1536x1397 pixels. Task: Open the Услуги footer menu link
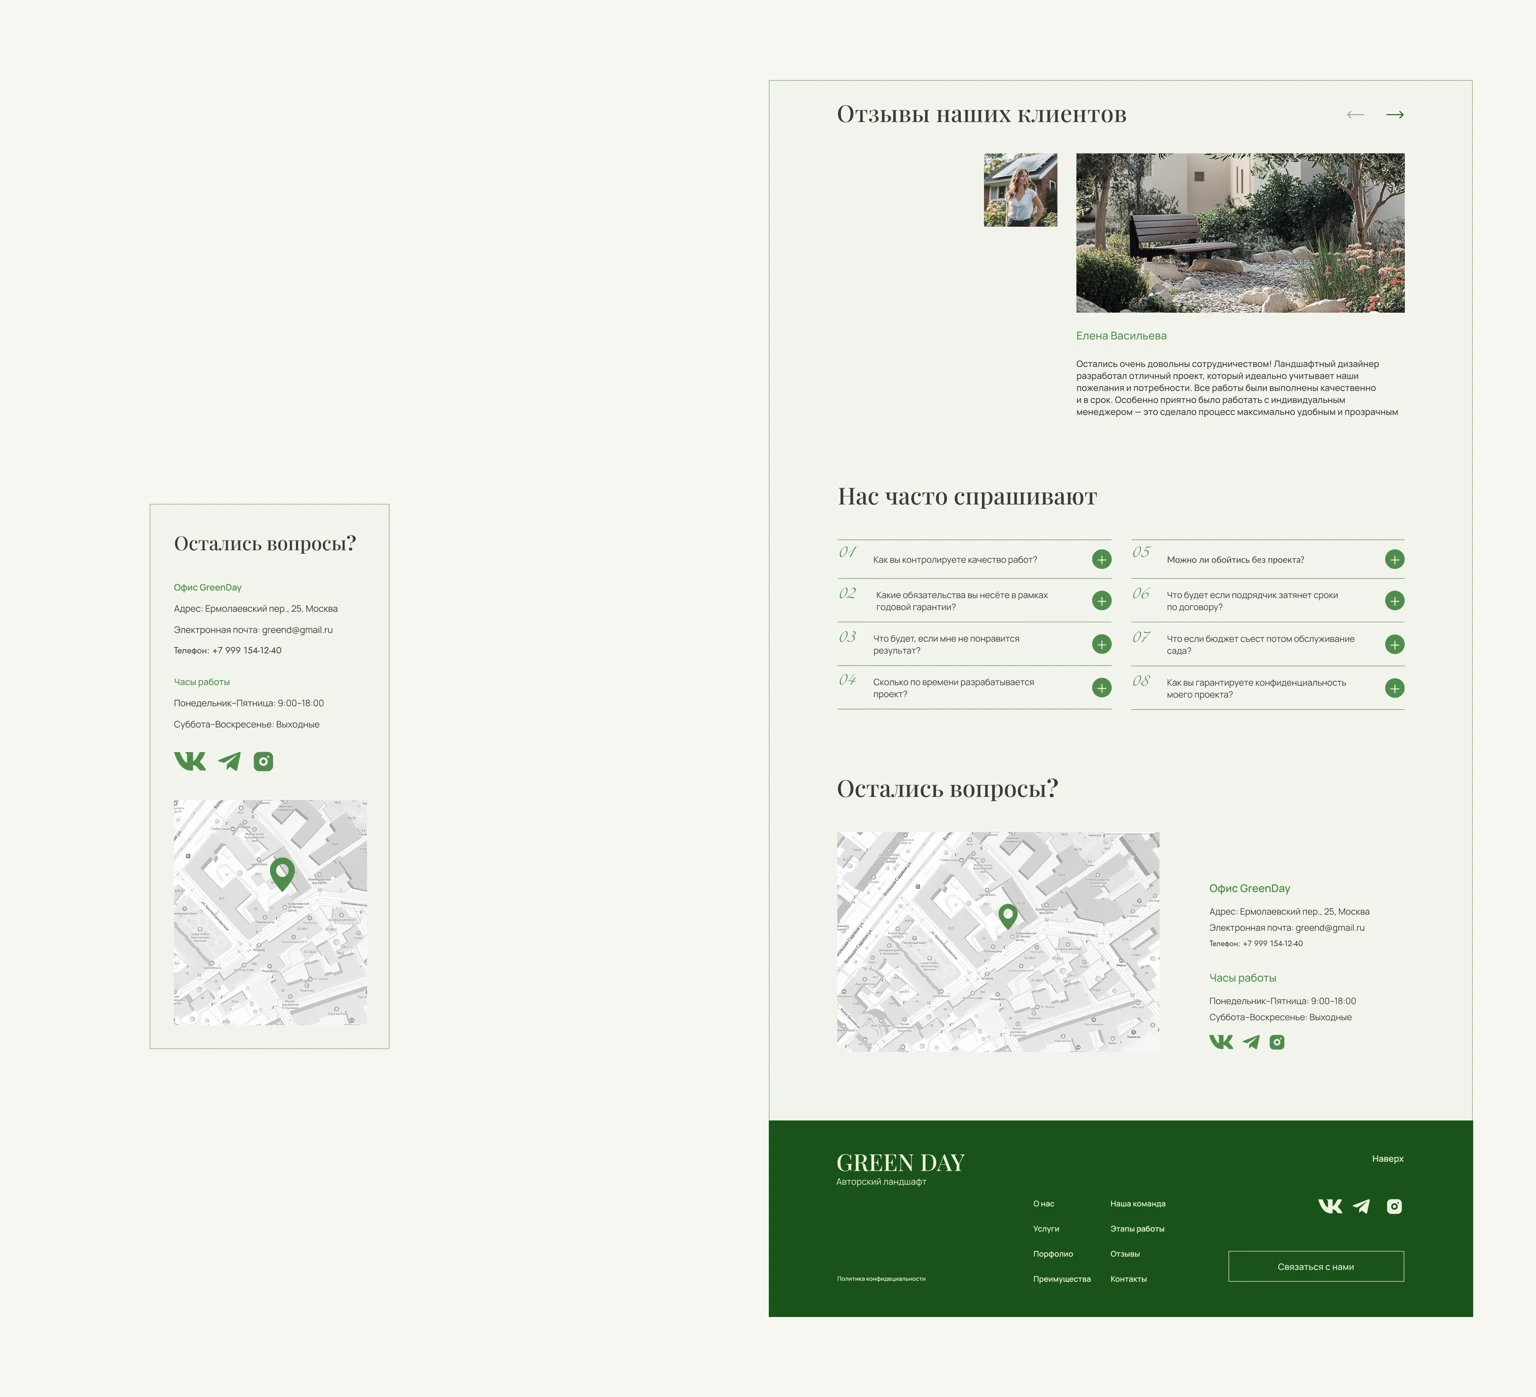point(1046,1229)
